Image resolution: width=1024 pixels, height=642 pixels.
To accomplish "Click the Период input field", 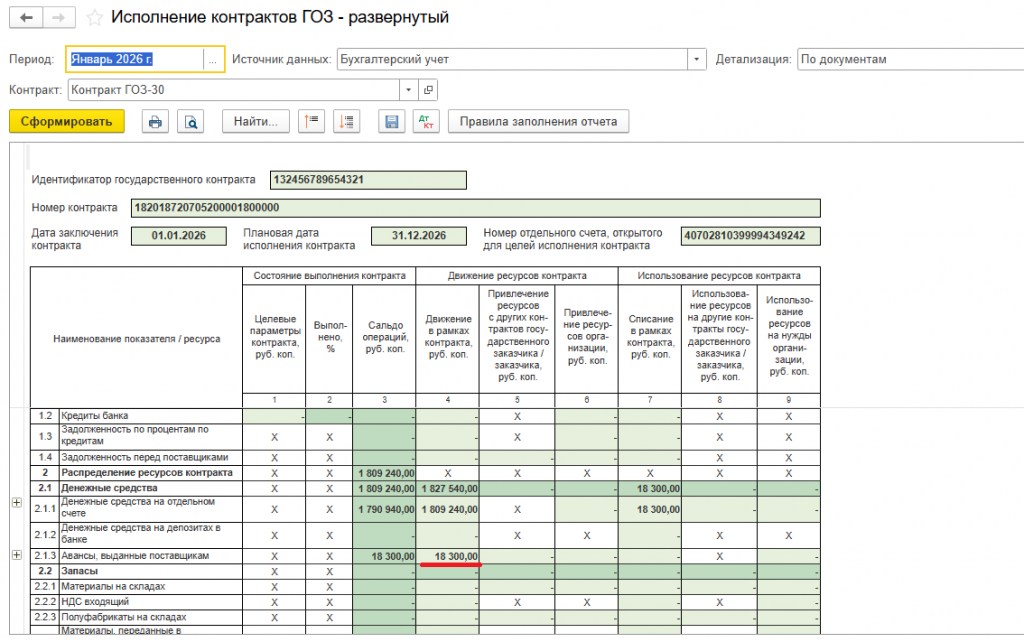I will tap(136, 59).
